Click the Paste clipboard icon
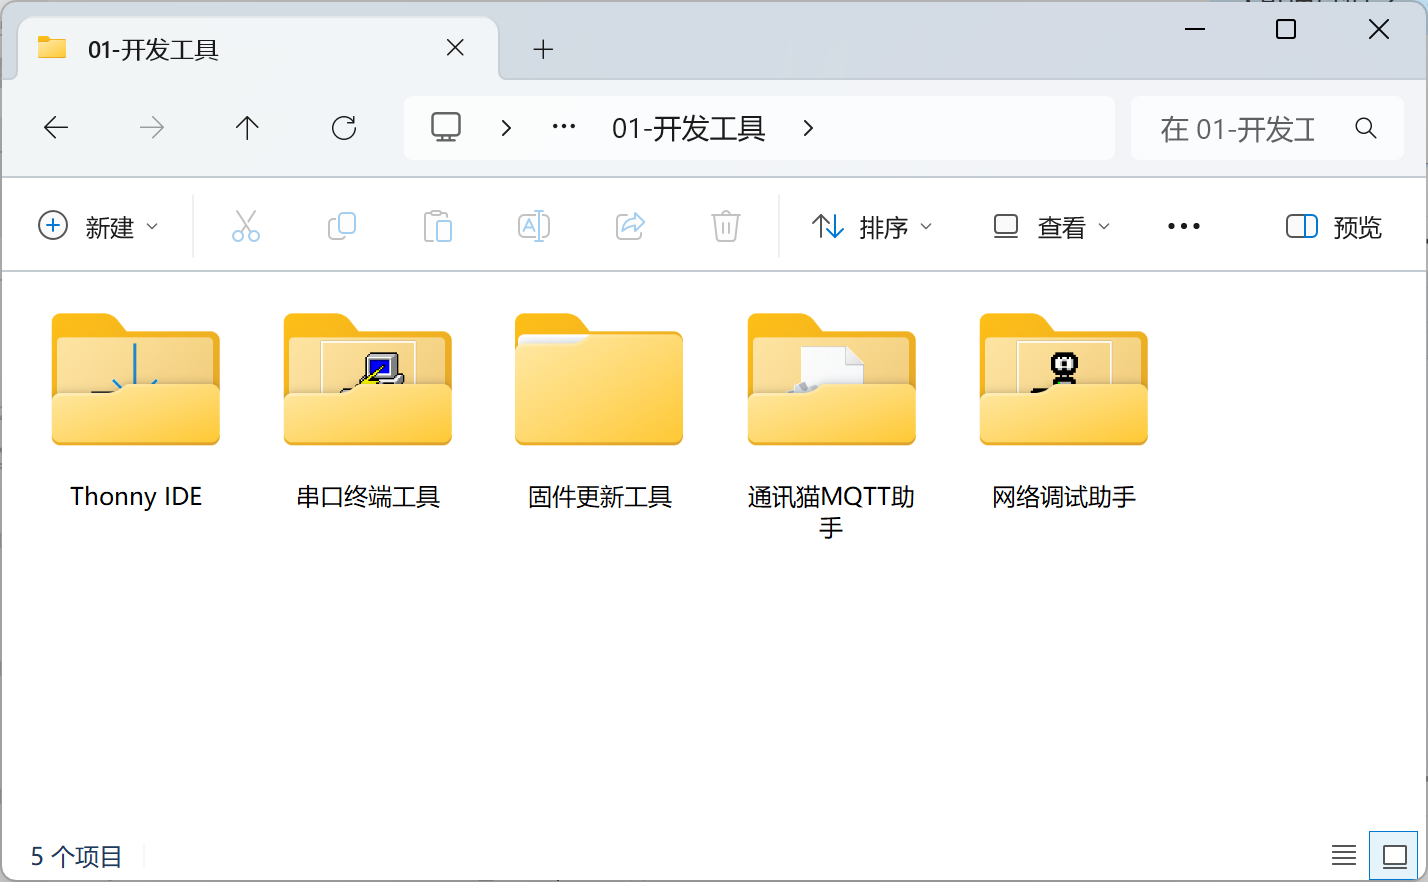Screen dimensions: 1428x882 point(438,226)
